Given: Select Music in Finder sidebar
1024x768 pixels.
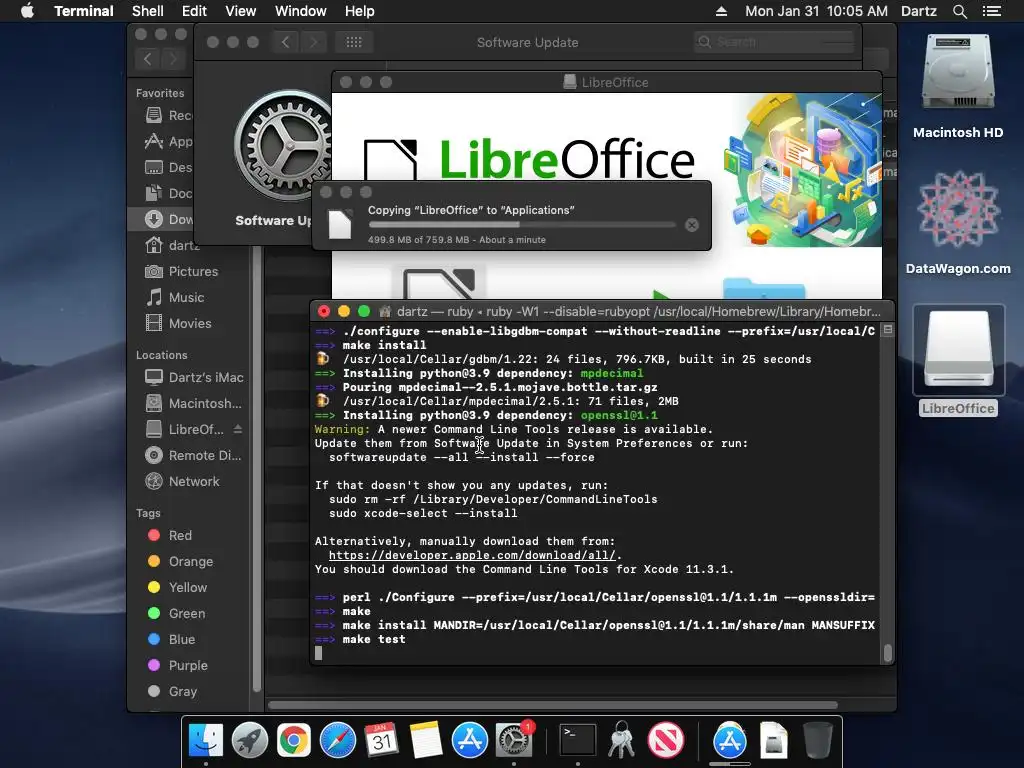Looking at the screenshot, I should tap(188, 297).
